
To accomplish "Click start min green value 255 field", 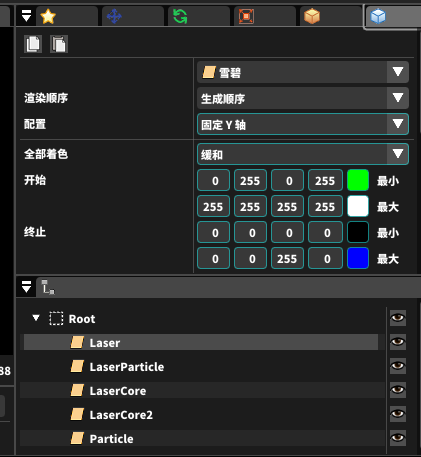I will [x=250, y=180].
